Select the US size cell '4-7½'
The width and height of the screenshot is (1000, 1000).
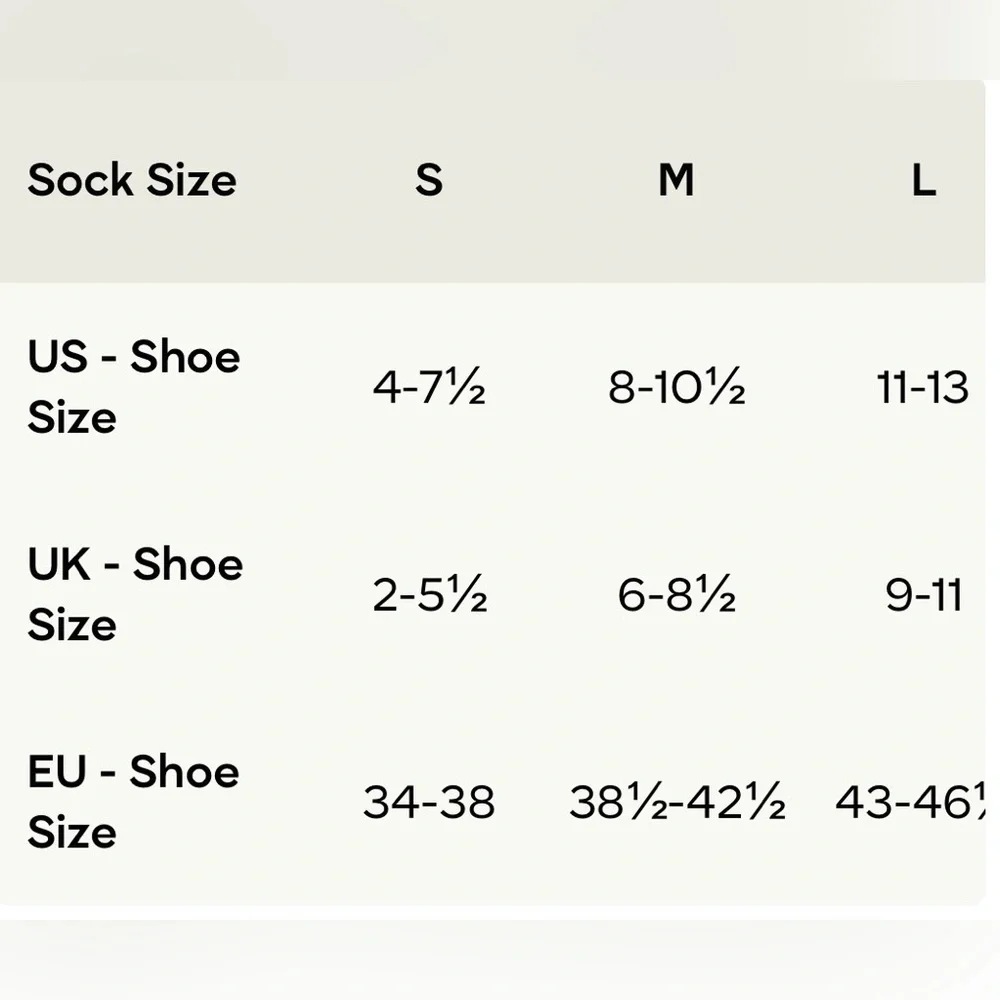[429, 388]
